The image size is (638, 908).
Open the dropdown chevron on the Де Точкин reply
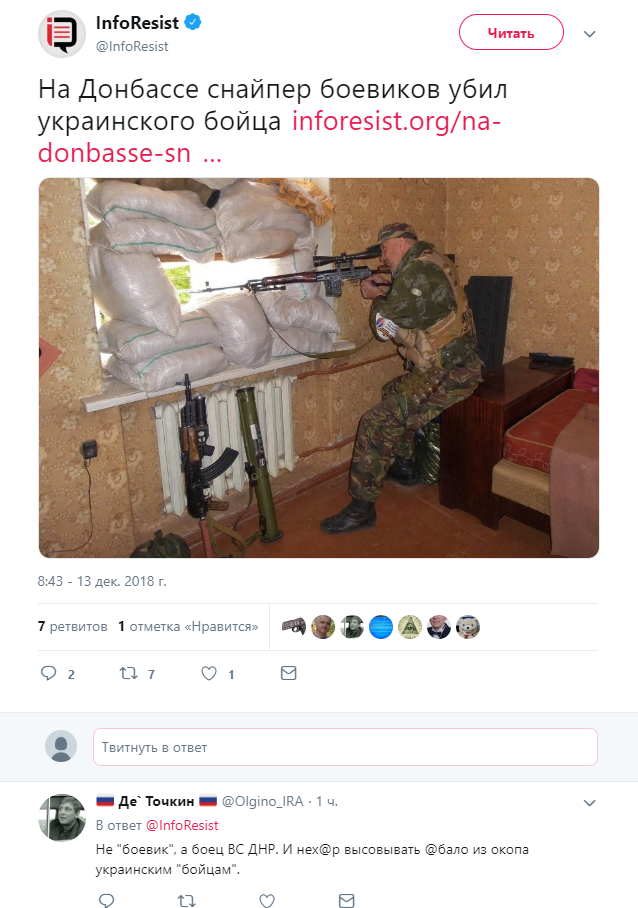(x=589, y=803)
